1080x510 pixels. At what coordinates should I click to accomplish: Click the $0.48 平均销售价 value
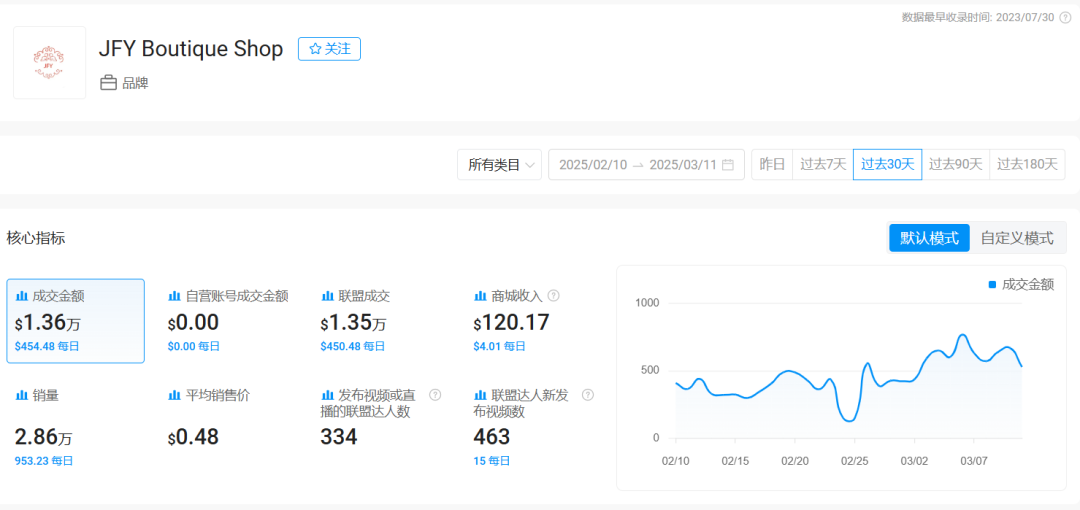tap(194, 437)
